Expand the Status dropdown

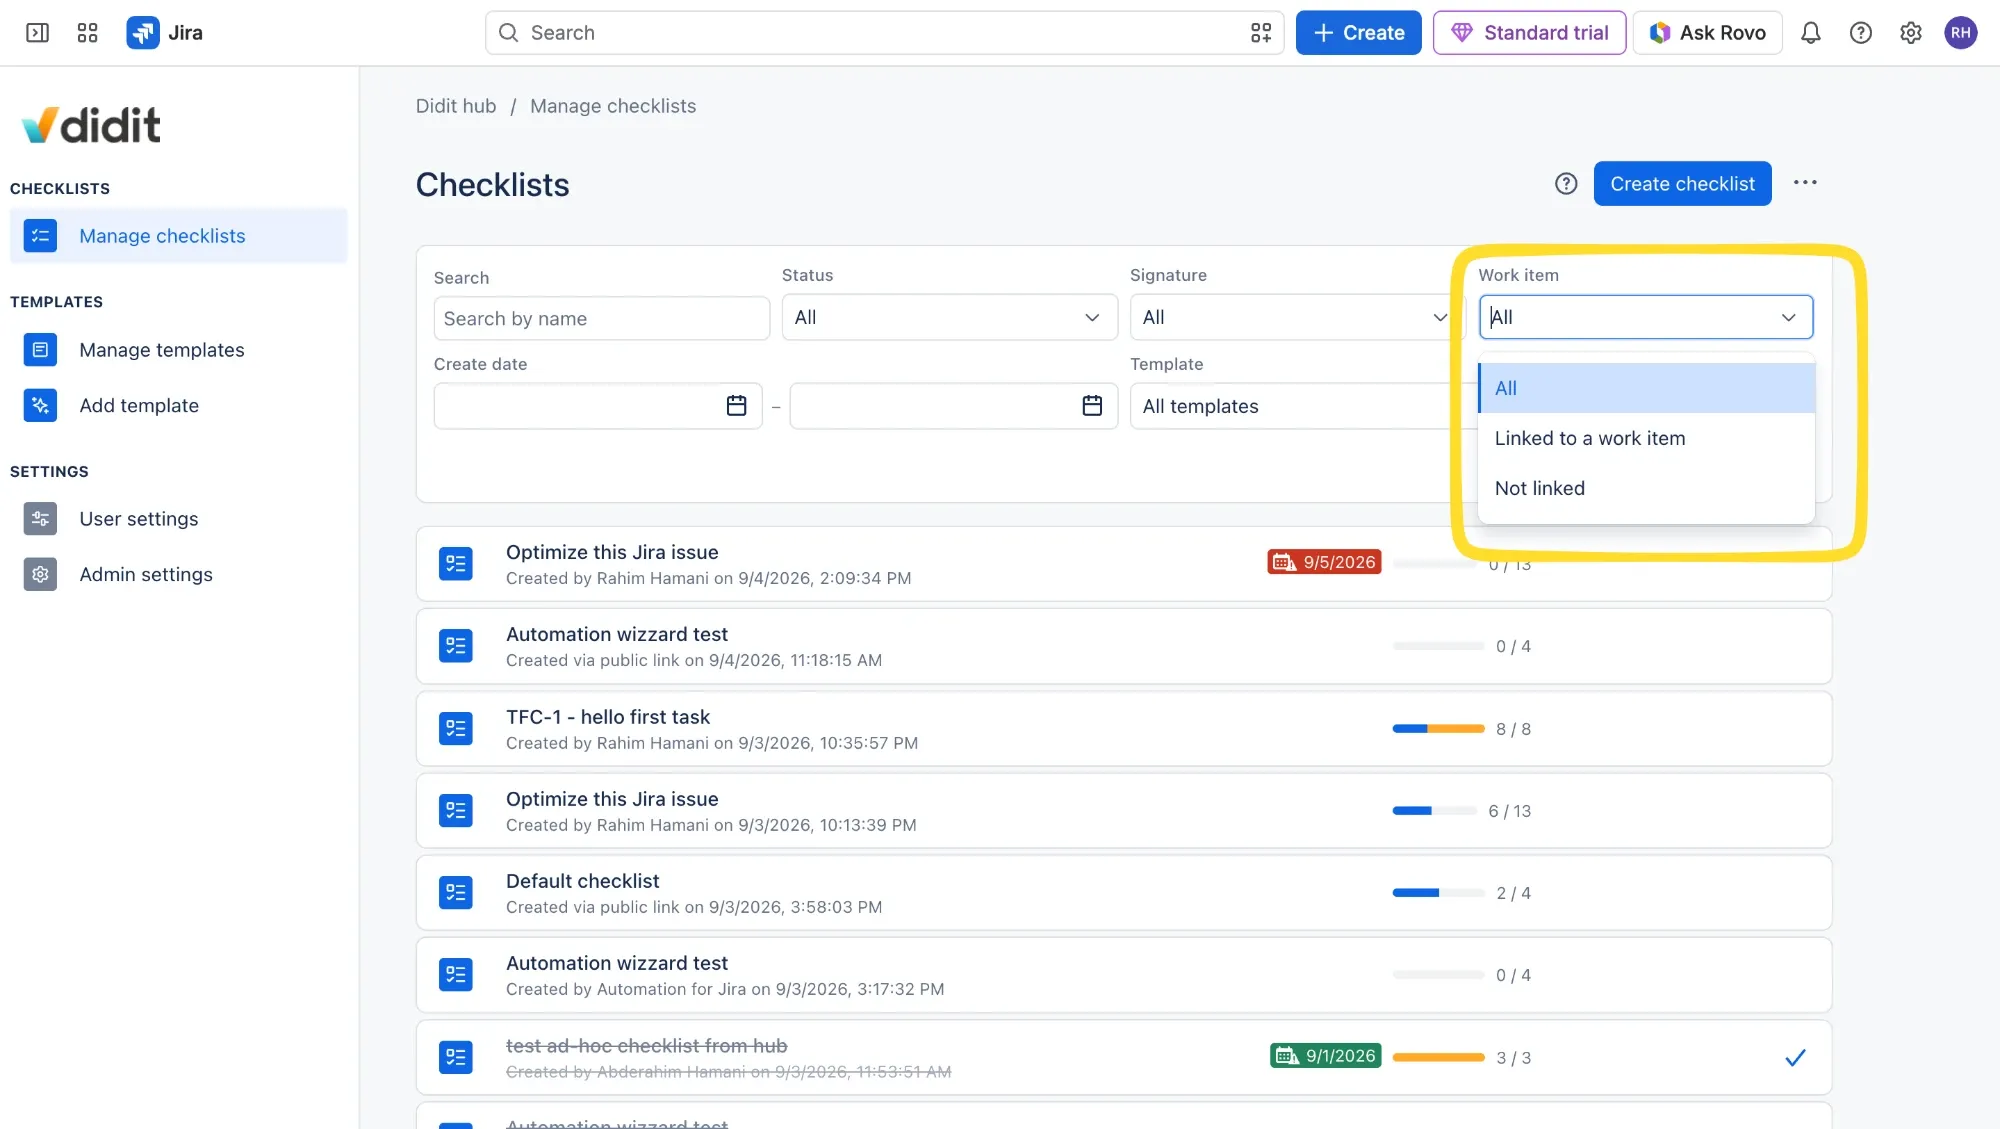tap(950, 317)
